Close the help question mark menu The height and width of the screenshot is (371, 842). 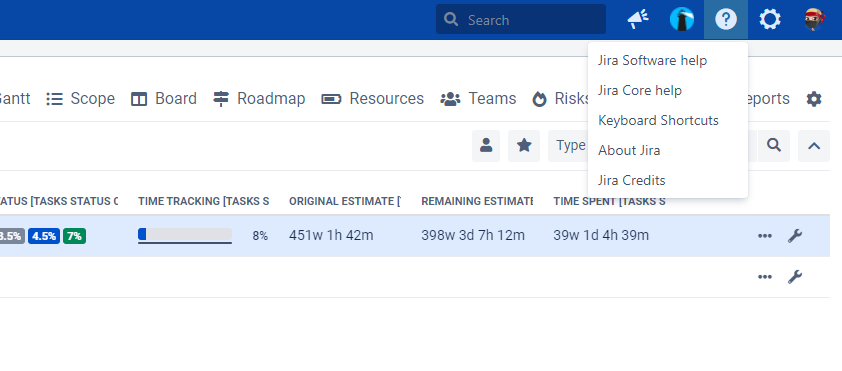point(725,20)
